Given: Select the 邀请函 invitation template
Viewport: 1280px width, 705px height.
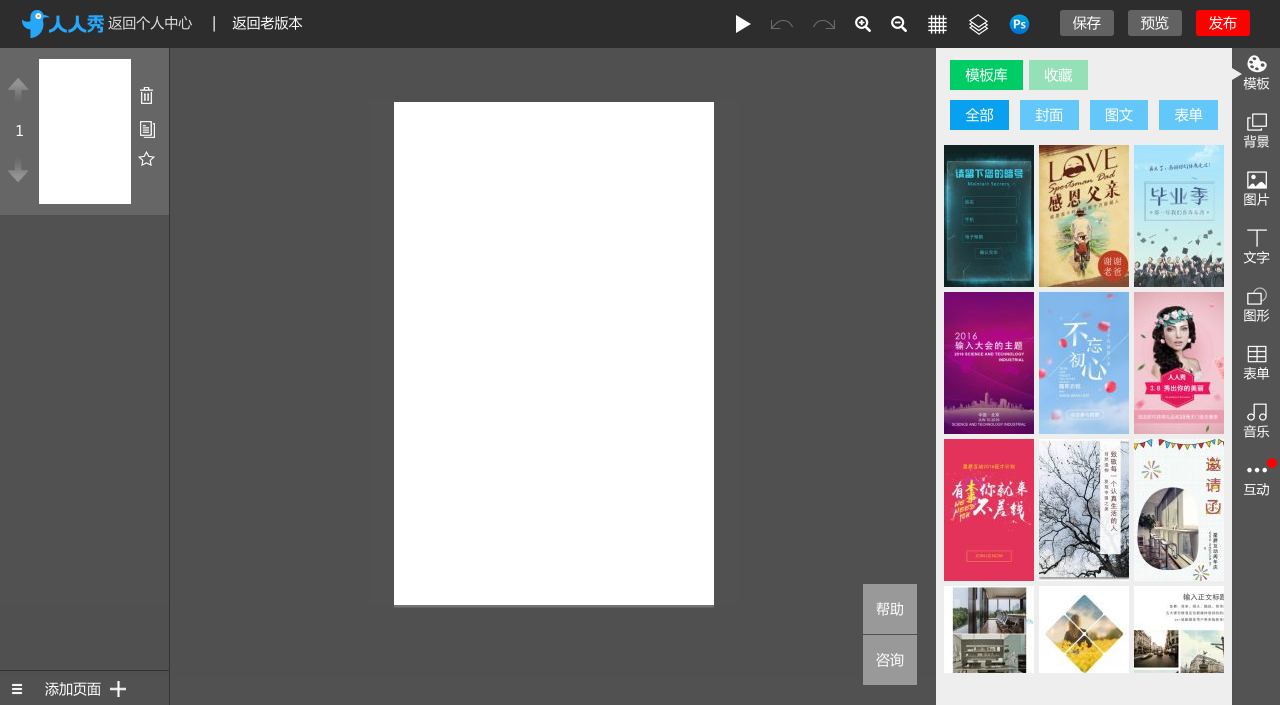Looking at the screenshot, I should pyautogui.click(x=1179, y=510).
